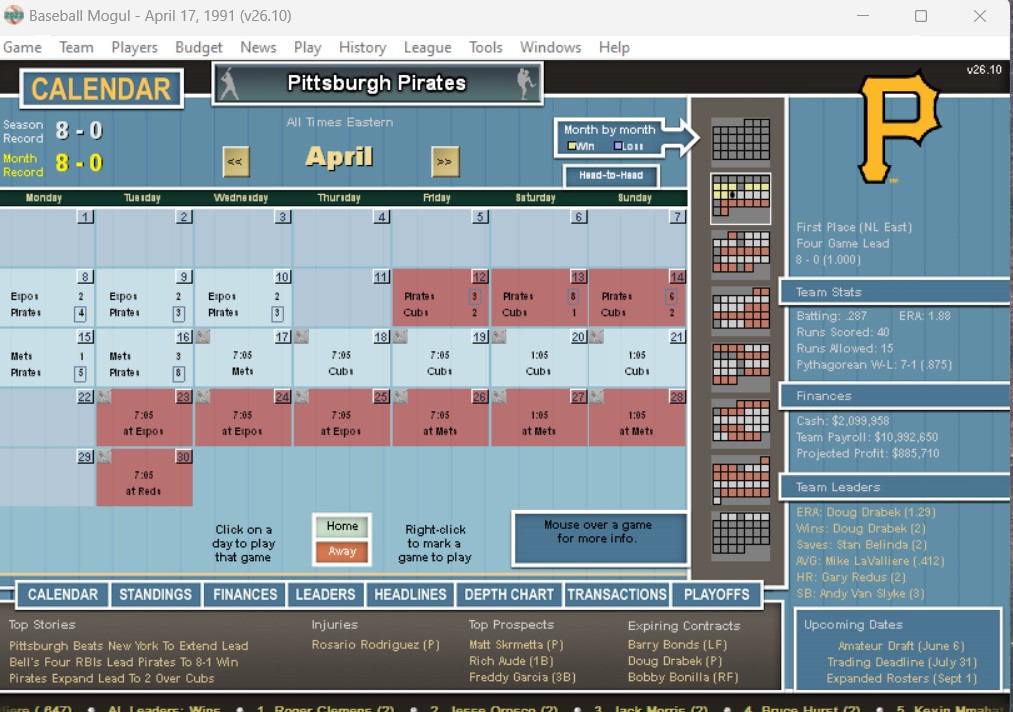
Task: Click the batter silhouette left of Pittsburgh Pirates
Action: 229,84
